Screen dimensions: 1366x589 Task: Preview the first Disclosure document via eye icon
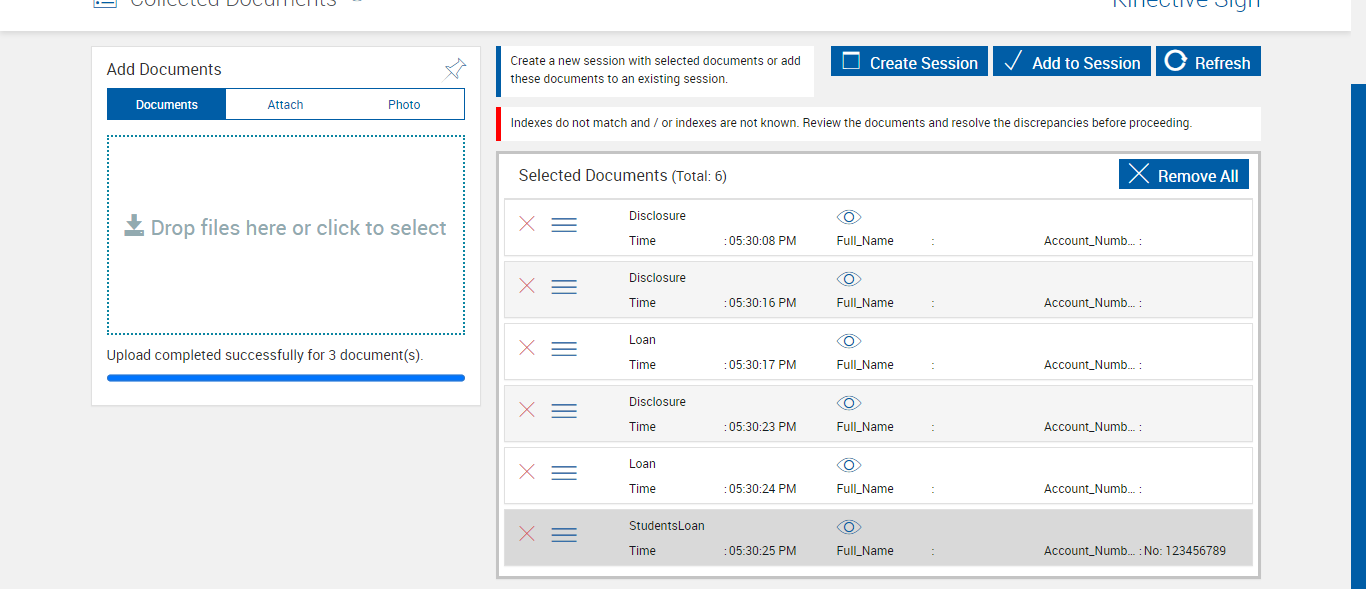coord(849,217)
